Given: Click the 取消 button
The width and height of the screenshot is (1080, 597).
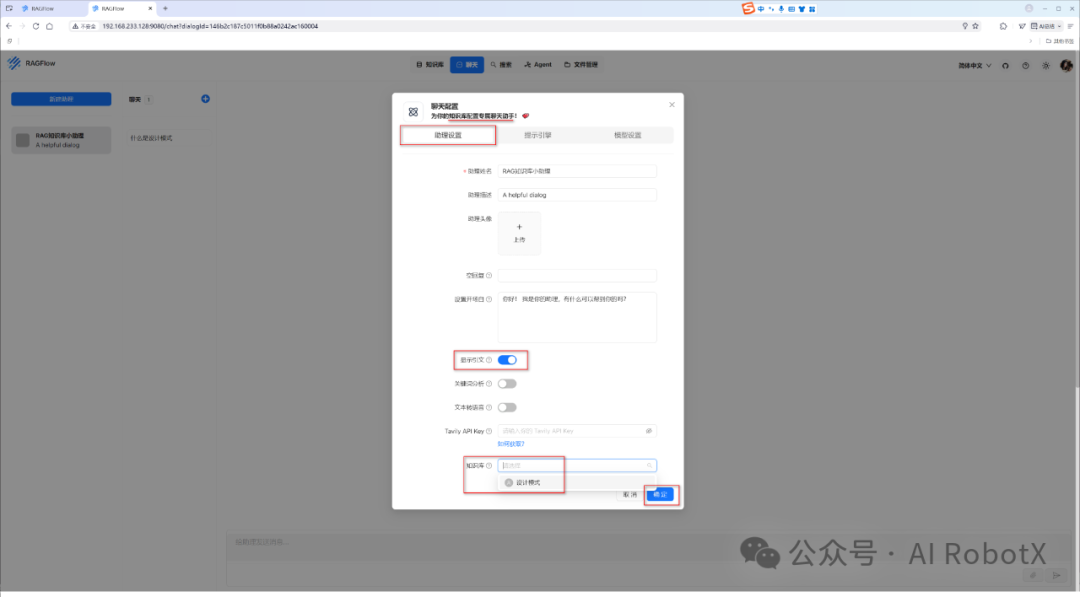Looking at the screenshot, I should [x=630, y=494].
